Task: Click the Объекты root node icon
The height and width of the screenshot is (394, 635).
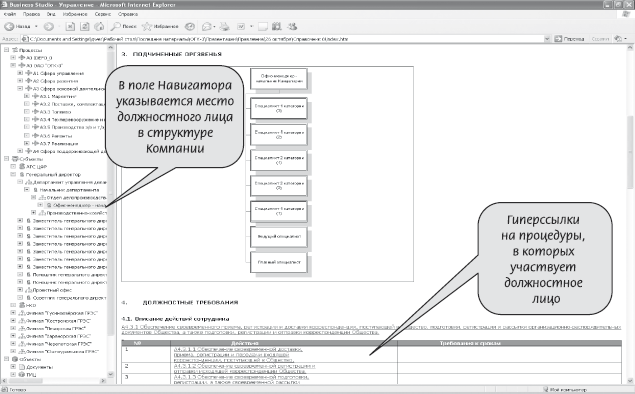Action: click(15, 359)
